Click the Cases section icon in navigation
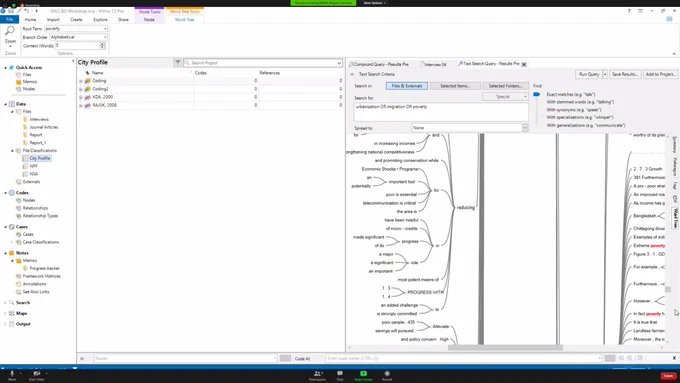Viewport: 680px width, 383px height. (x=12, y=227)
